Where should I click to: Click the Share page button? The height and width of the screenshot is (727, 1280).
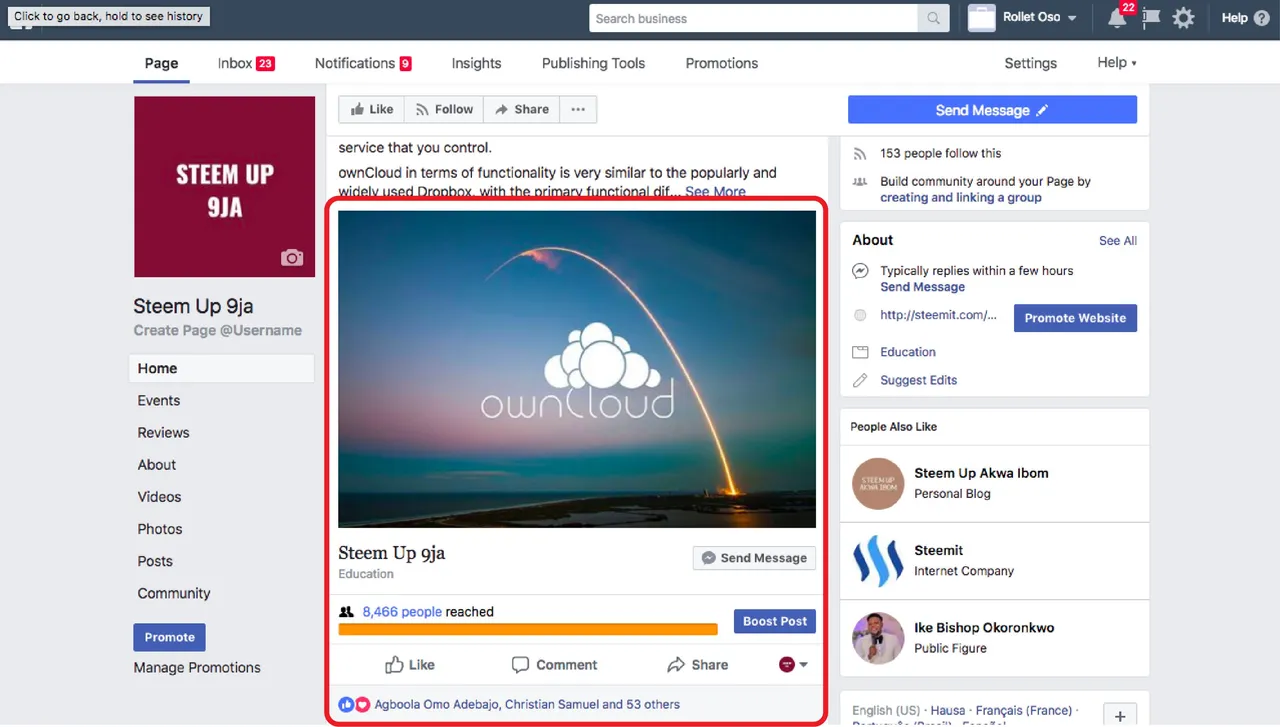point(522,110)
